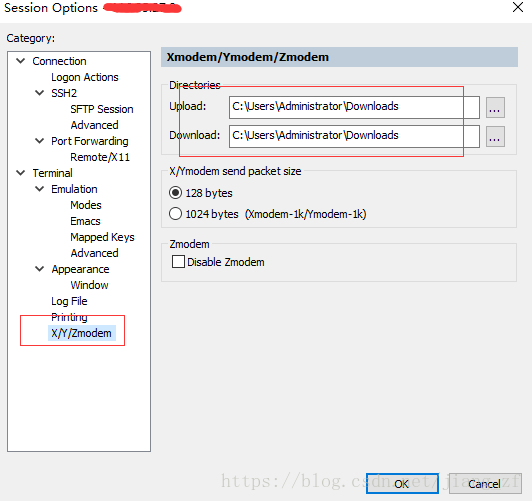The height and width of the screenshot is (501, 532).
Task: Close the Session Options dialog
Action: pyautogui.click(x=518, y=7)
